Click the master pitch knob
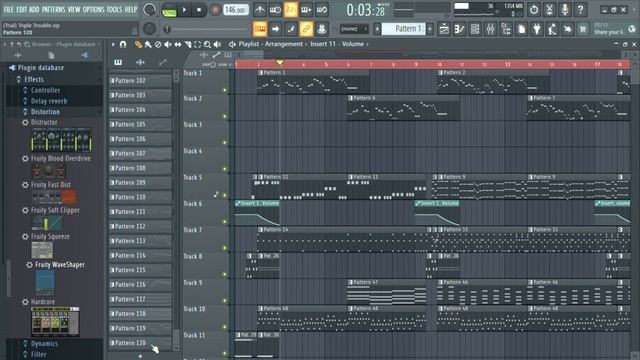Image resolution: width=640 pixels, height=360 pixels. coord(149,29)
